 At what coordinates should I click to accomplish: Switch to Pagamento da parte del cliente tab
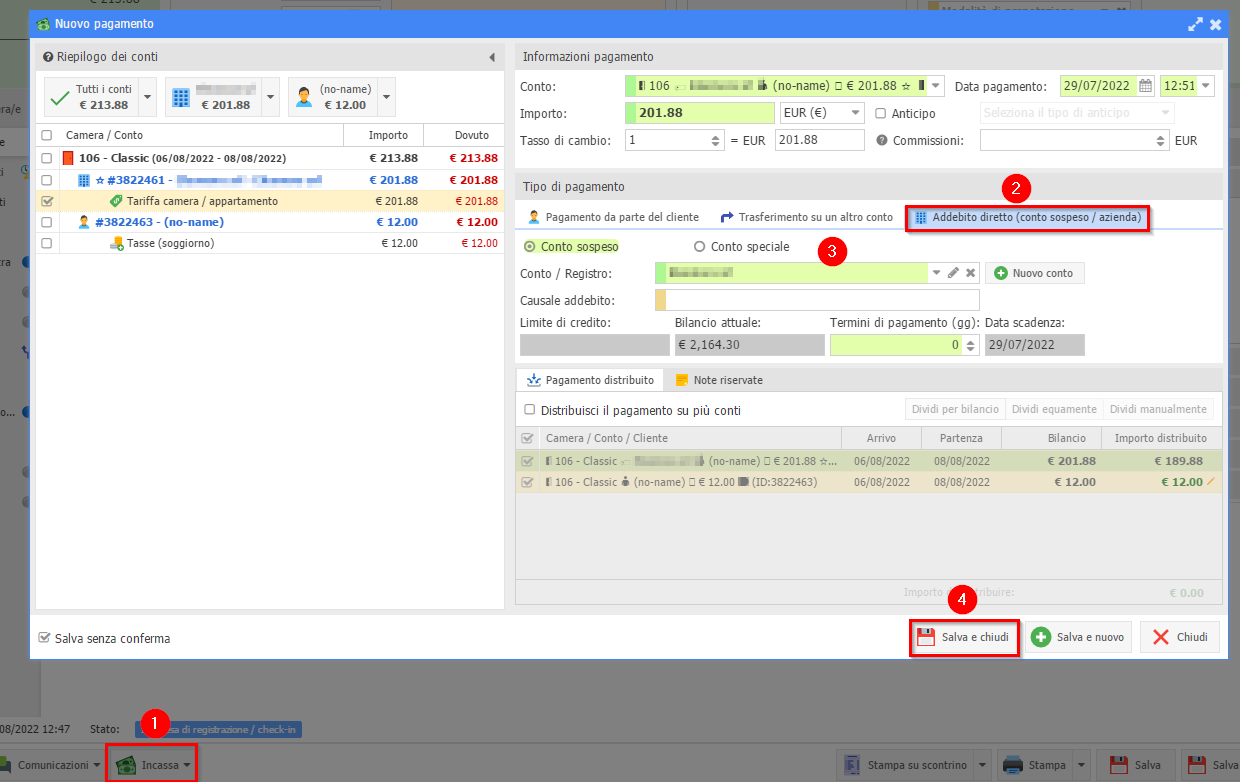[613, 217]
